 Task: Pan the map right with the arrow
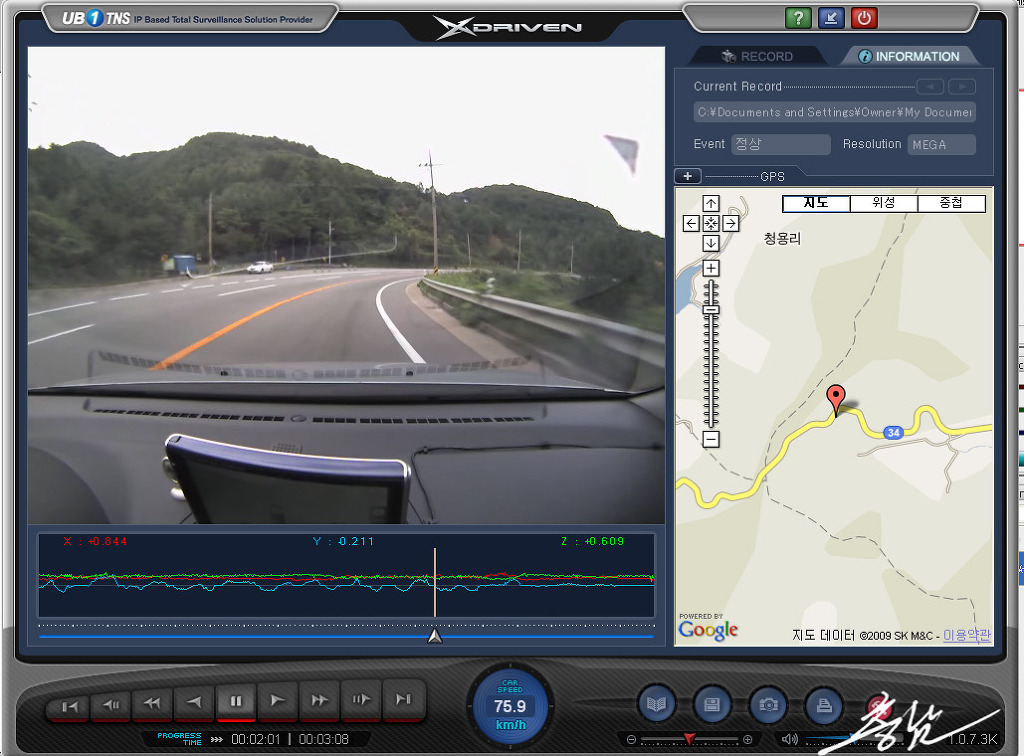(731, 224)
